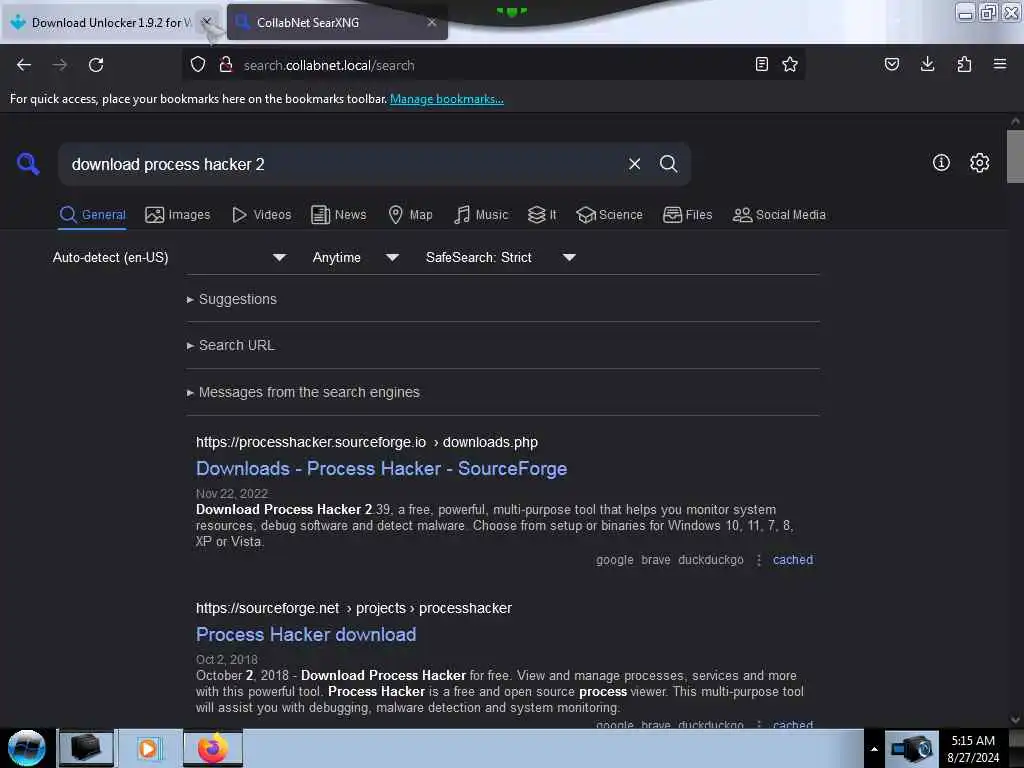Image resolution: width=1024 pixels, height=768 pixels.
Task: Go back with the browser back arrow
Action: click(x=24, y=65)
